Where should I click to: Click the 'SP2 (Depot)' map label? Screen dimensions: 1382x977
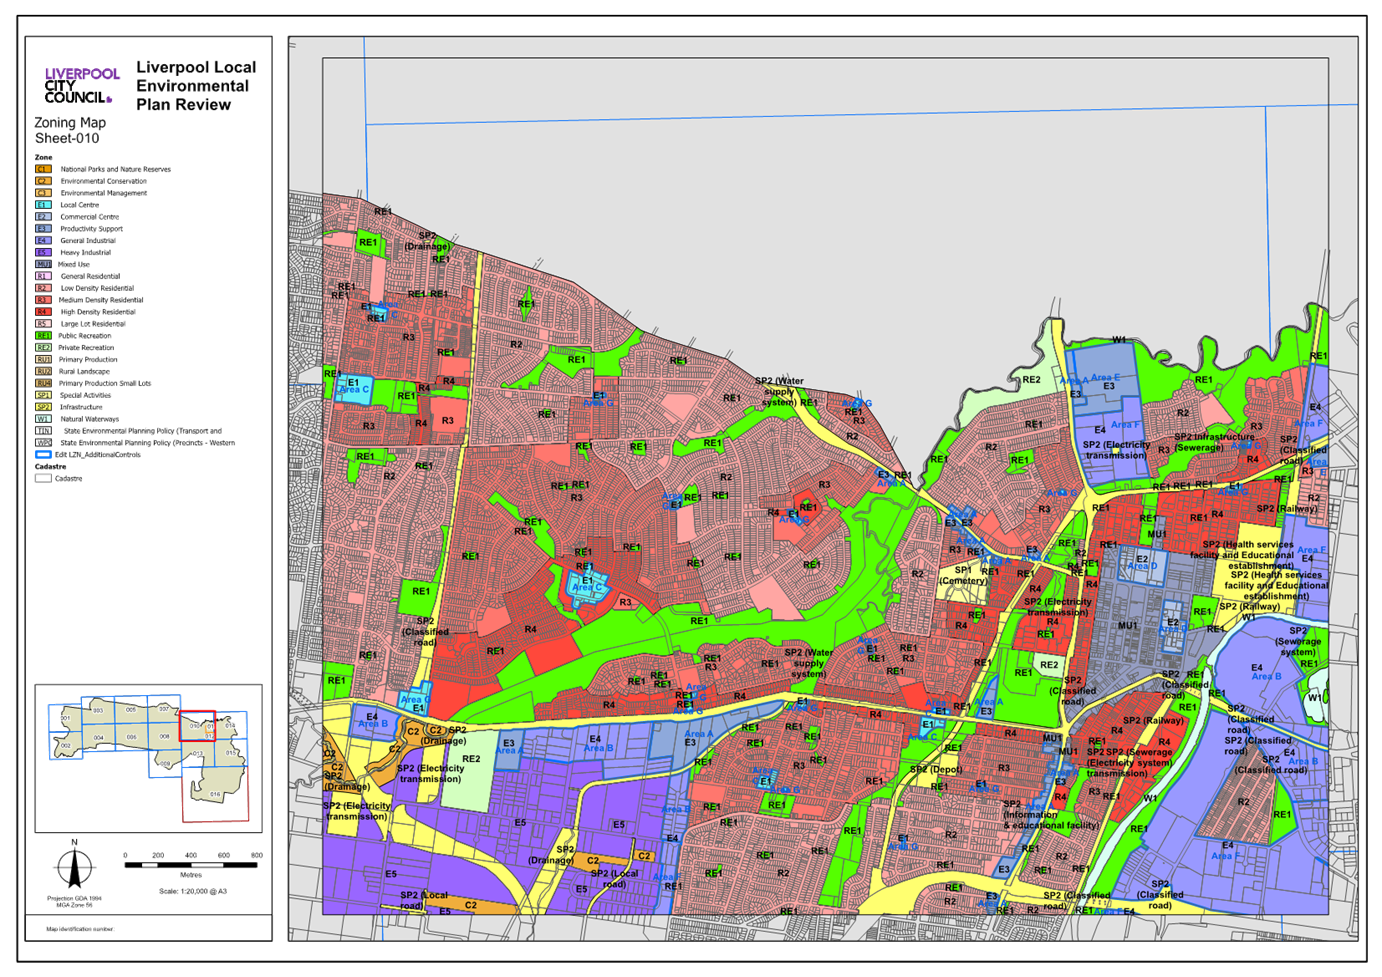pyautogui.click(x=936, y=769)
